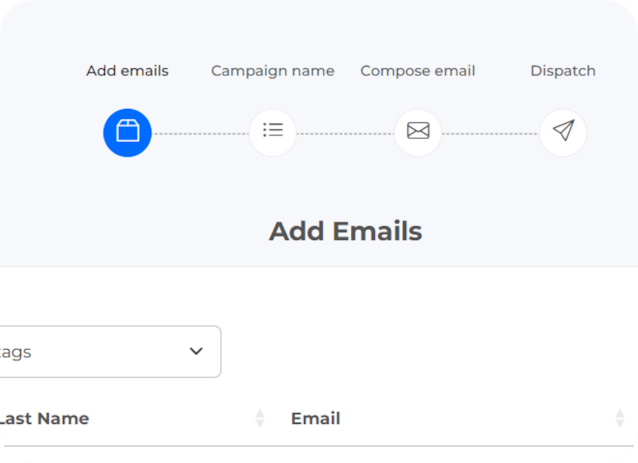Open the tags dropdown field
This screenshot has width=638, height=463.
click(x=100, y=352)
